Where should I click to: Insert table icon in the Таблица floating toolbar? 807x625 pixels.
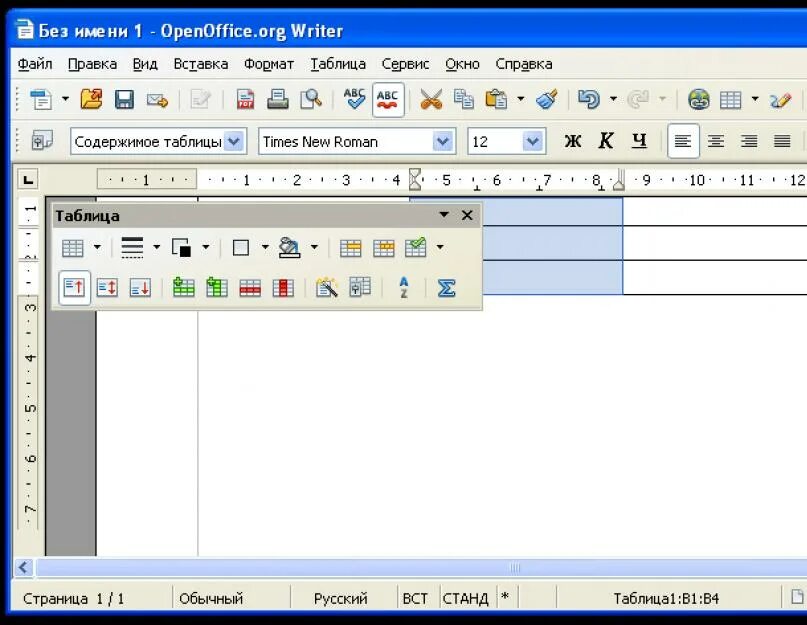click(73, 248)
